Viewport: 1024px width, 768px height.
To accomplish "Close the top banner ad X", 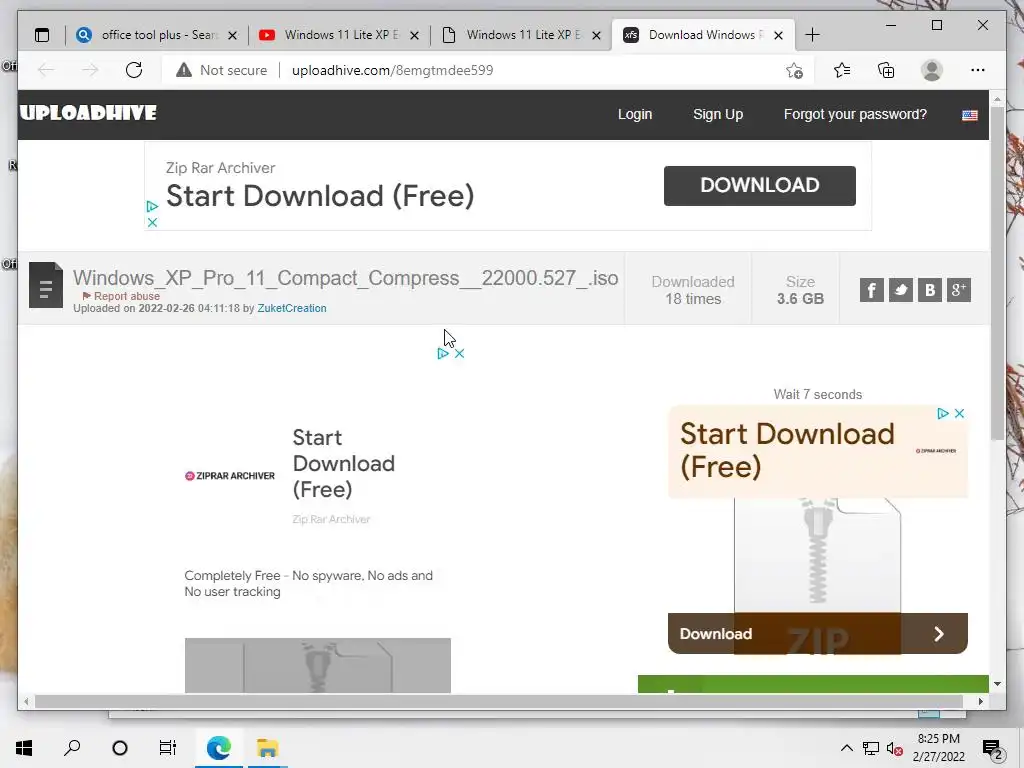I will 152,223.
